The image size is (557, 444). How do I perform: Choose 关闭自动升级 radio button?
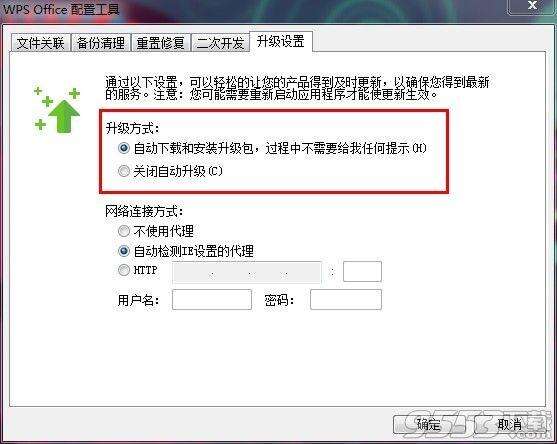coord(123,171)
